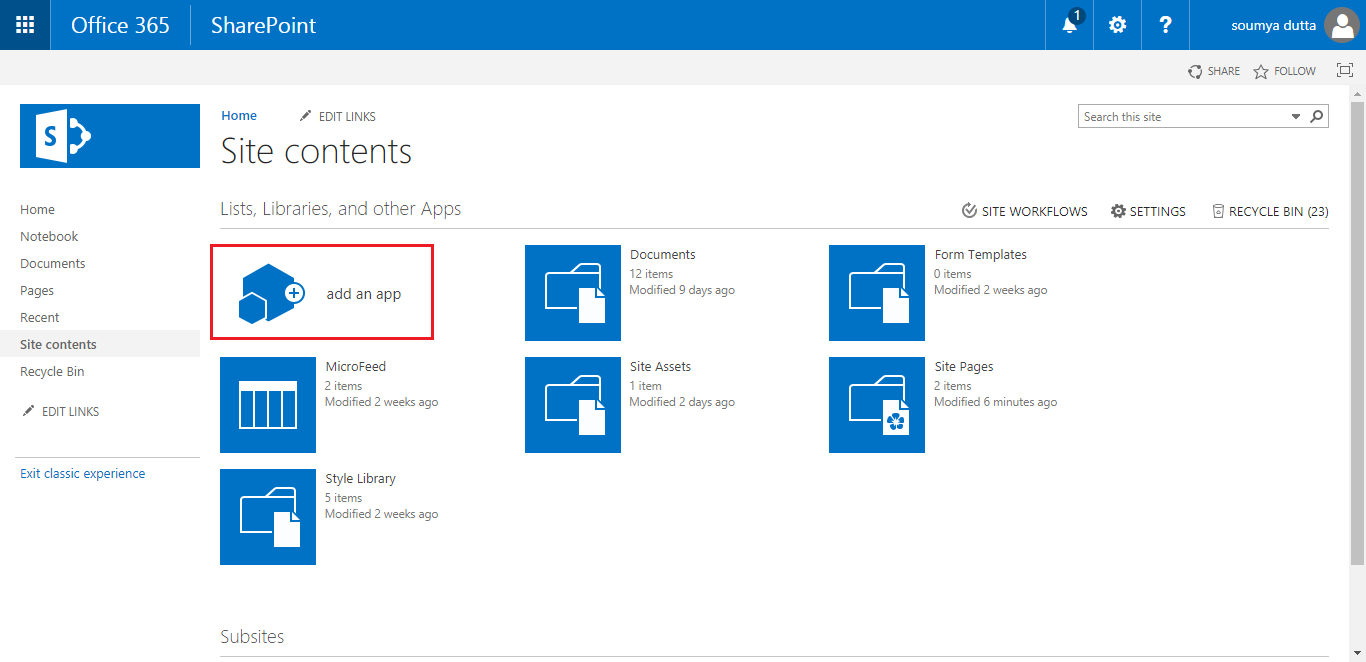The height and width of the screenshot is (662, 1366).
Task: Open Site Workflows
Action: [1025, 211]
